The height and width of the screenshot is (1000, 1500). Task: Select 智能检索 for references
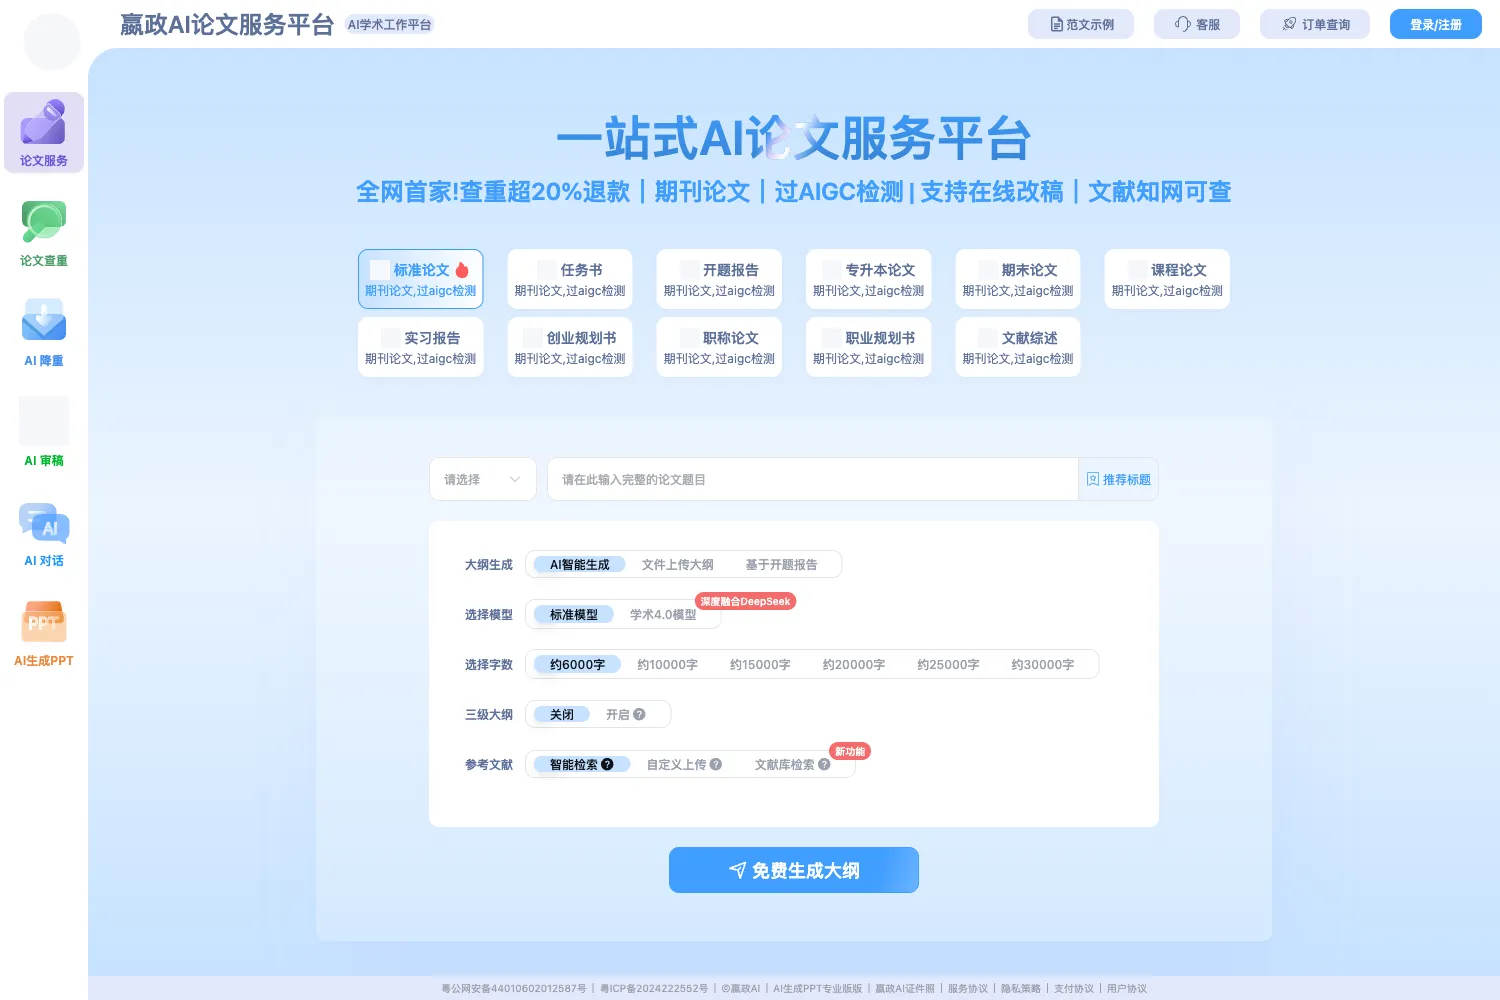pyautogui.click(x=580, y=764)
